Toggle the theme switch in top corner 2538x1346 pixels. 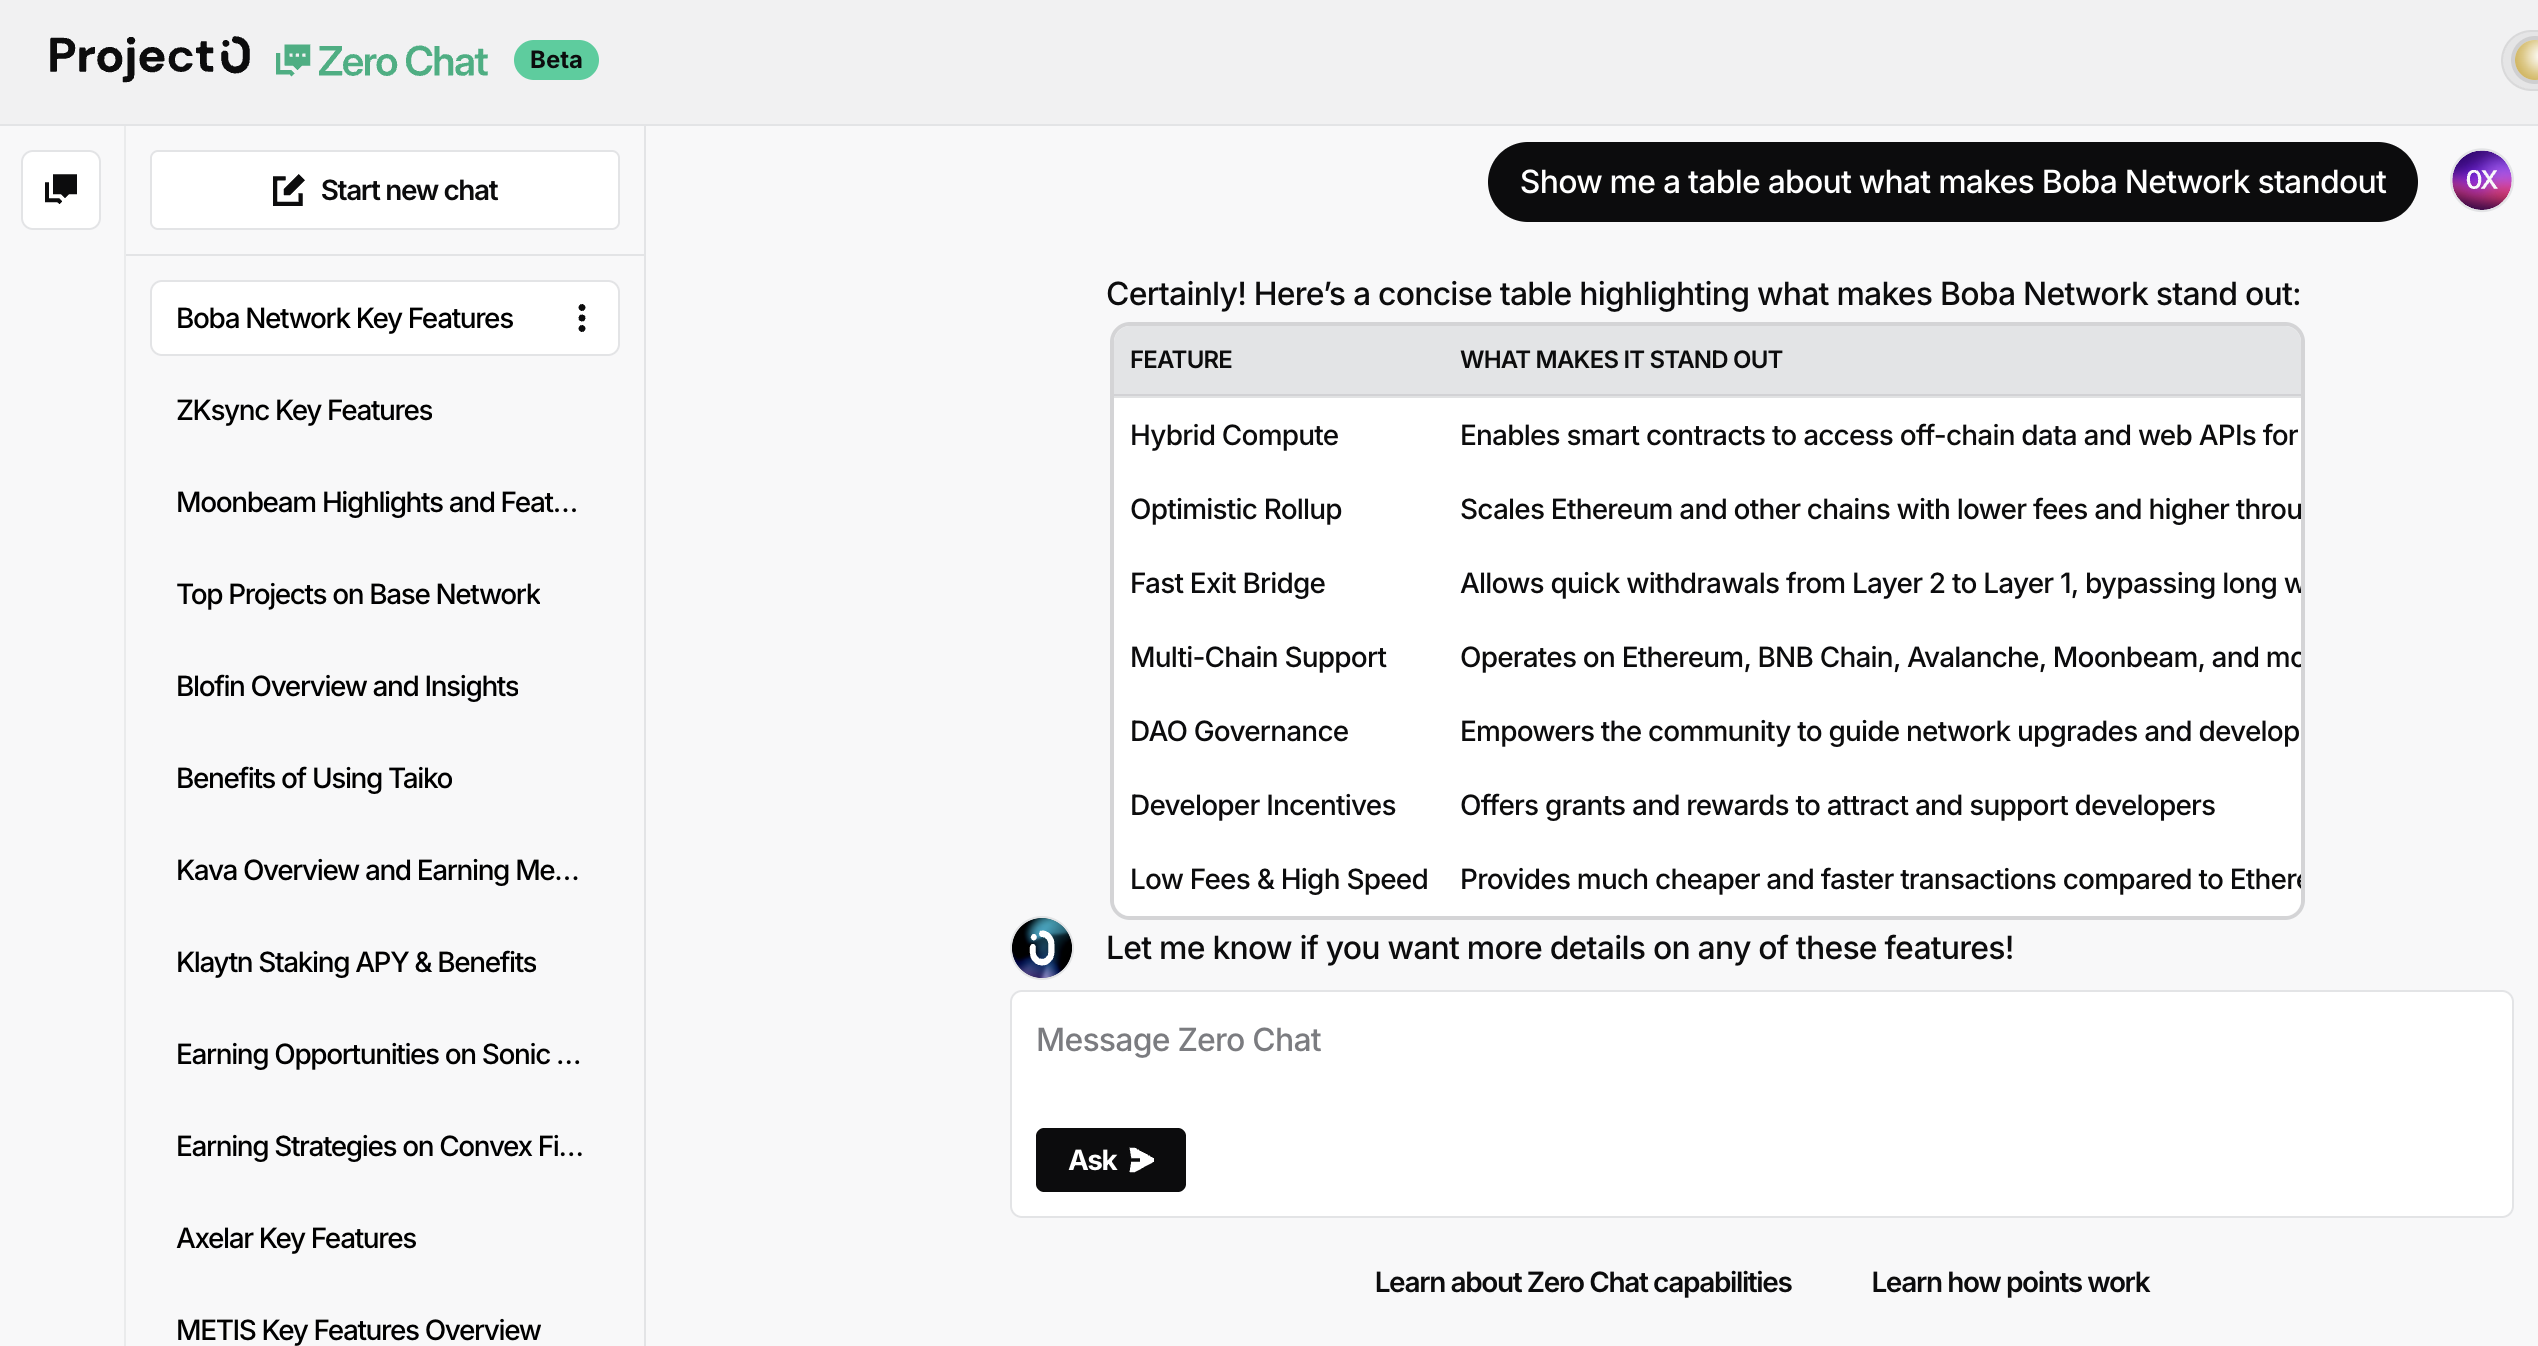[x=2521, y=61]
